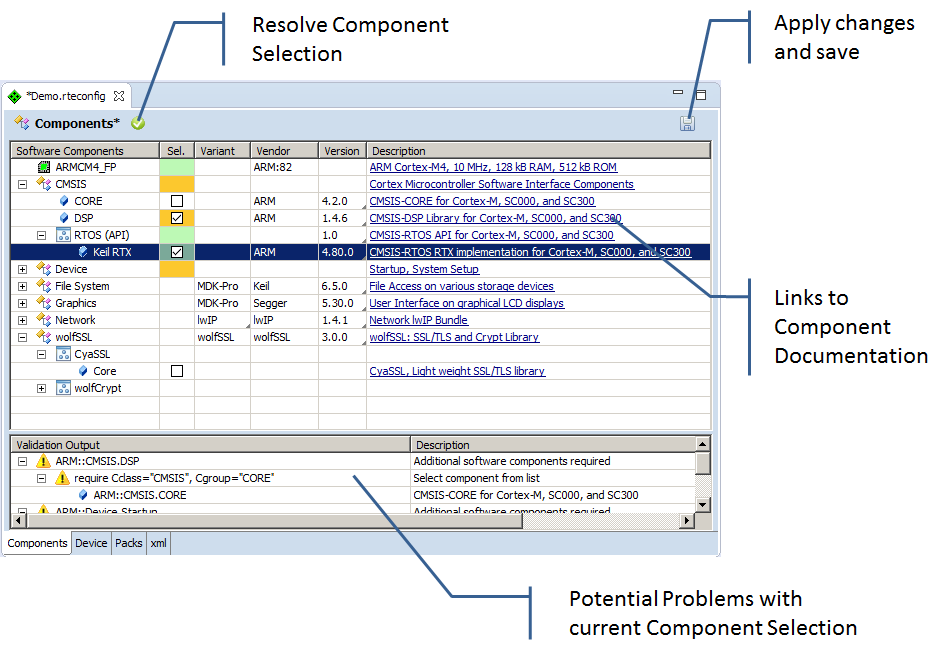
Task: Collapse the ARM::CMSIS.DSP validation entry
Action: pos(22,462)
